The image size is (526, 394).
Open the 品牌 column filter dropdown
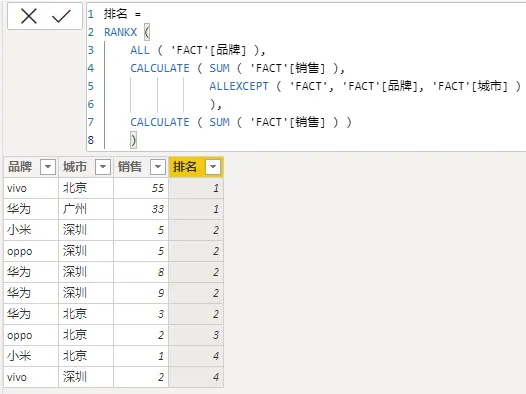(48, 167)
